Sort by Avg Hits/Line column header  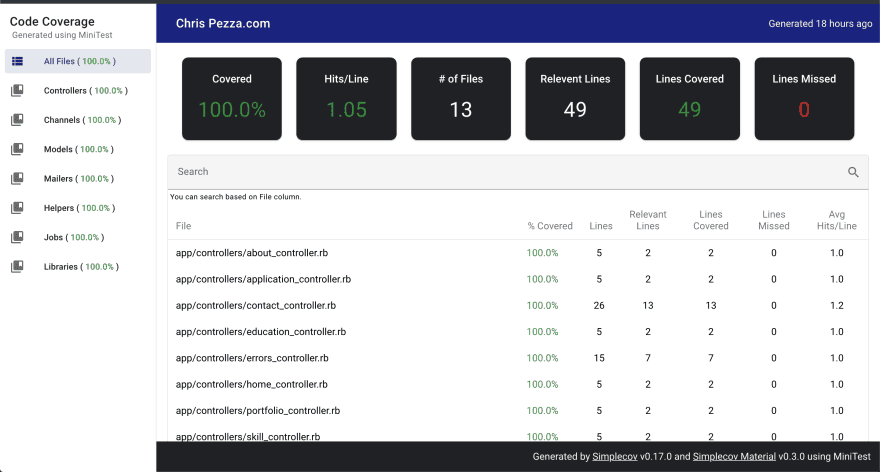click(837, 220)
